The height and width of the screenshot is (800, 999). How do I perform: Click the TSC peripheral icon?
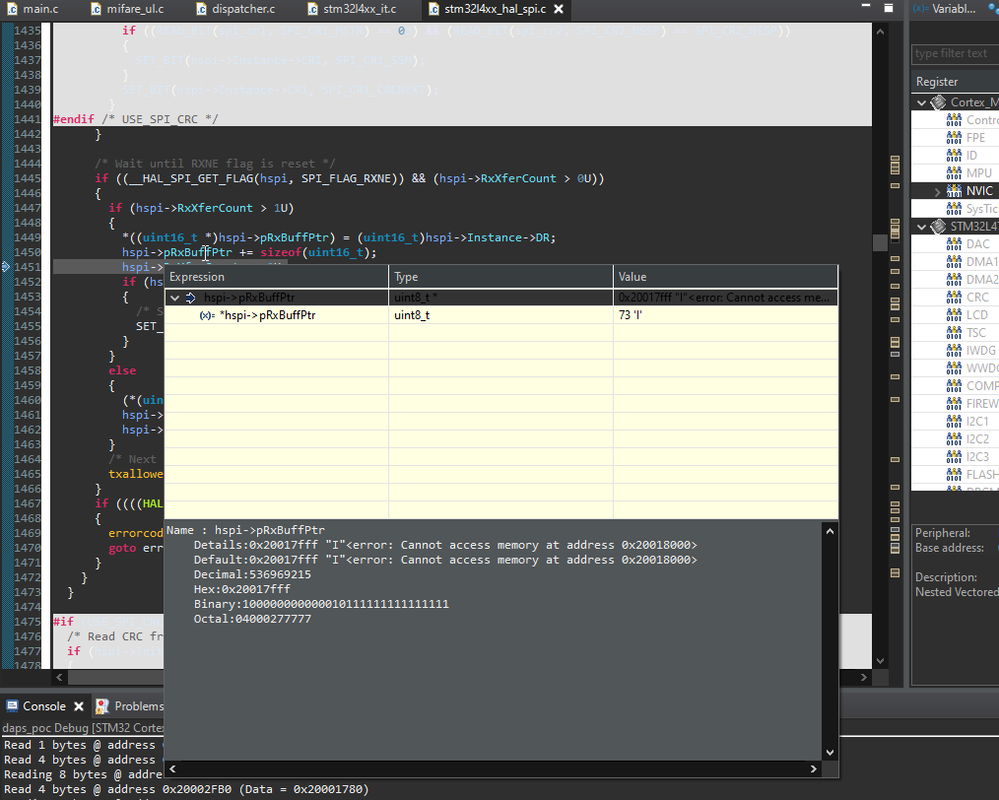tap(954, 332)
